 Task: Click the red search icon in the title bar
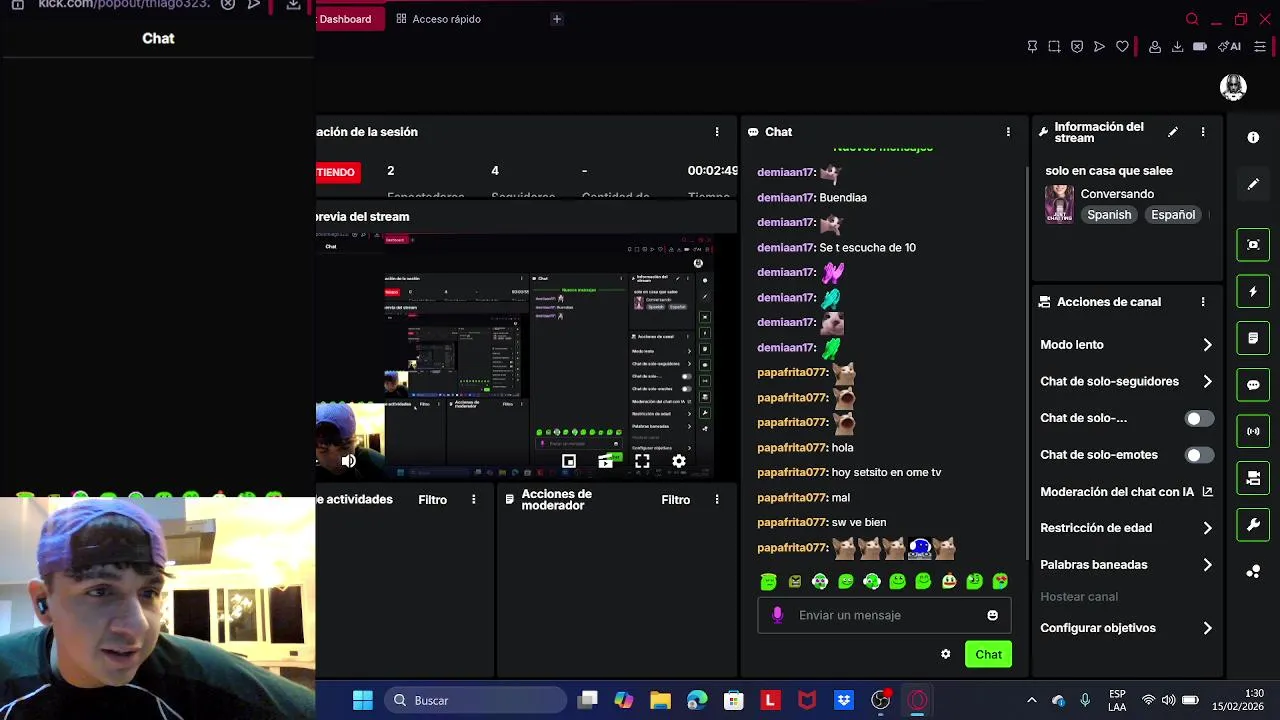coord(1192,19)
